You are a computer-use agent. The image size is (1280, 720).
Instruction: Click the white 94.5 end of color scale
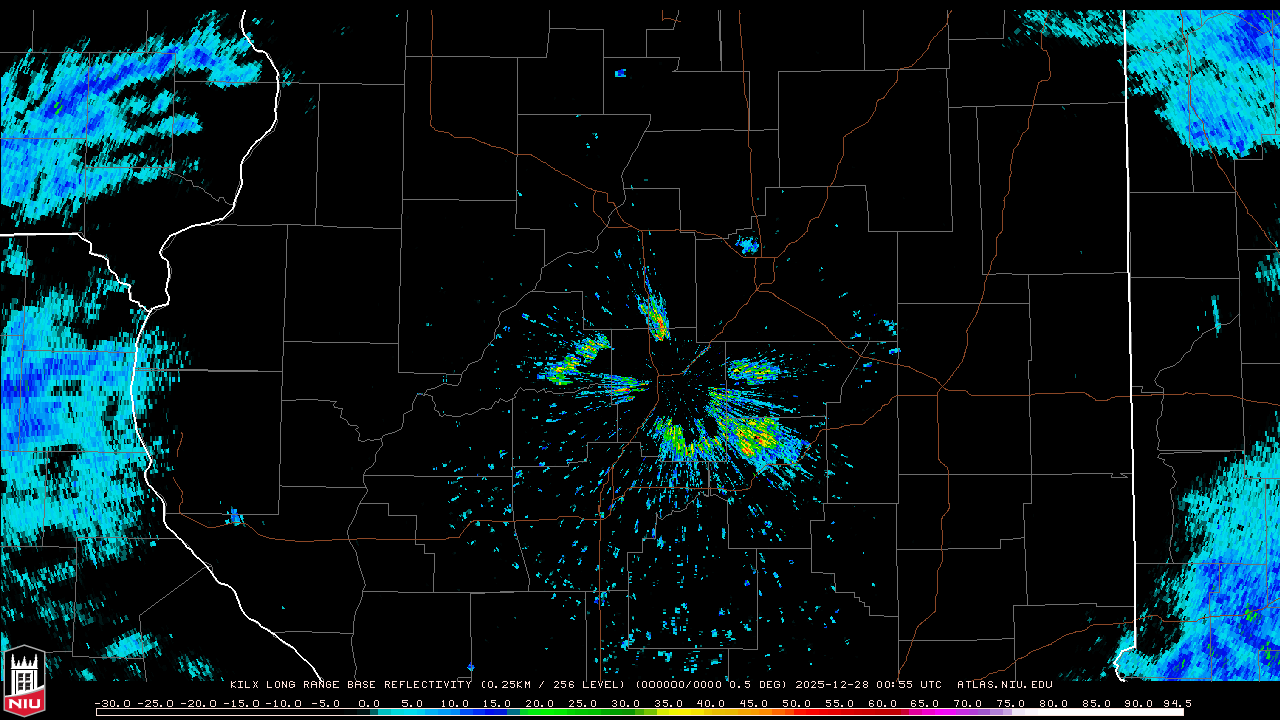pos(1180,712)
